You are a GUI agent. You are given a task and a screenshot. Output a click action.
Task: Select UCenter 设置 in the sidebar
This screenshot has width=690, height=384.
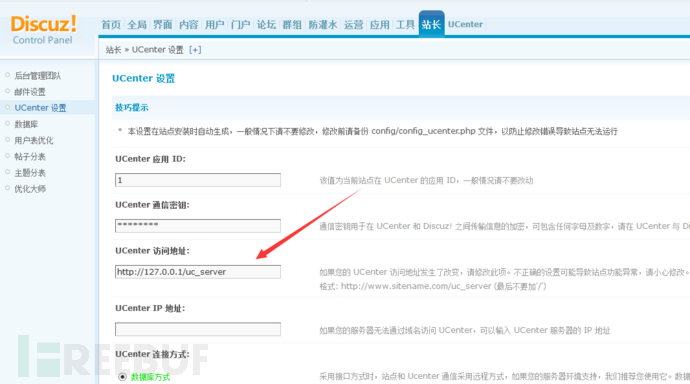point(40,108)
